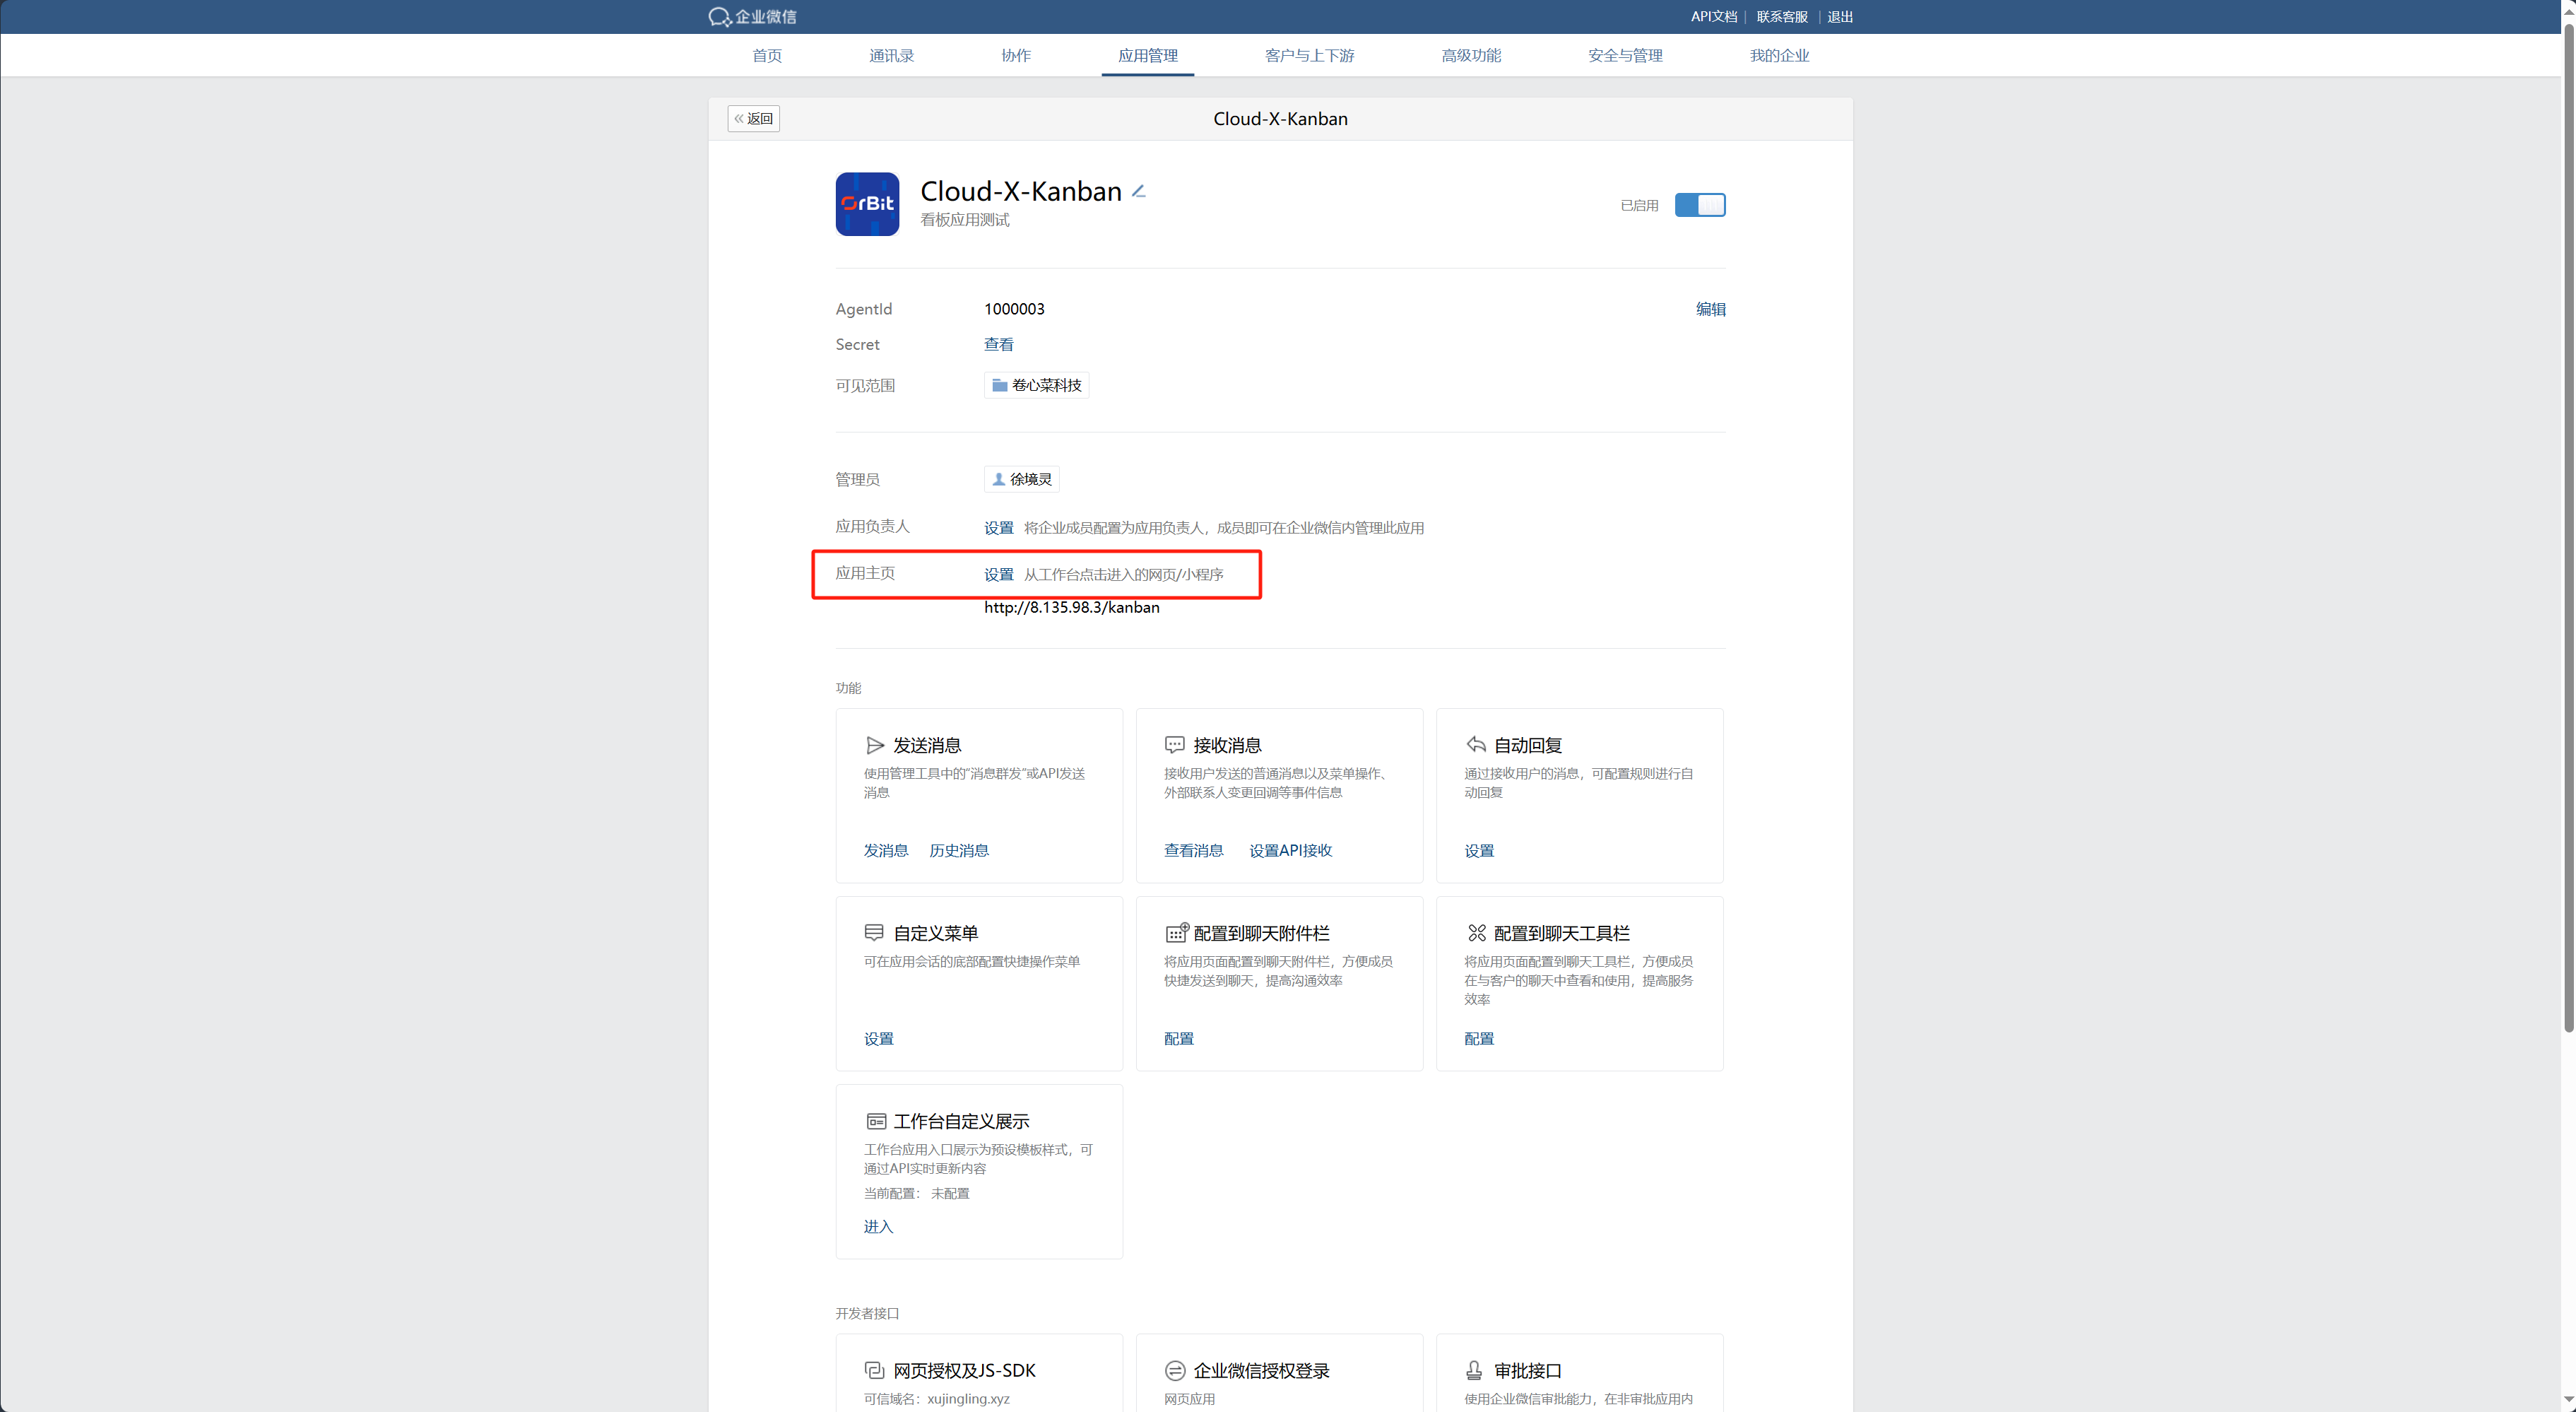Select the 应用管理 tab
Screen dimensions: 2576x1412
(x=1148, y=56)
